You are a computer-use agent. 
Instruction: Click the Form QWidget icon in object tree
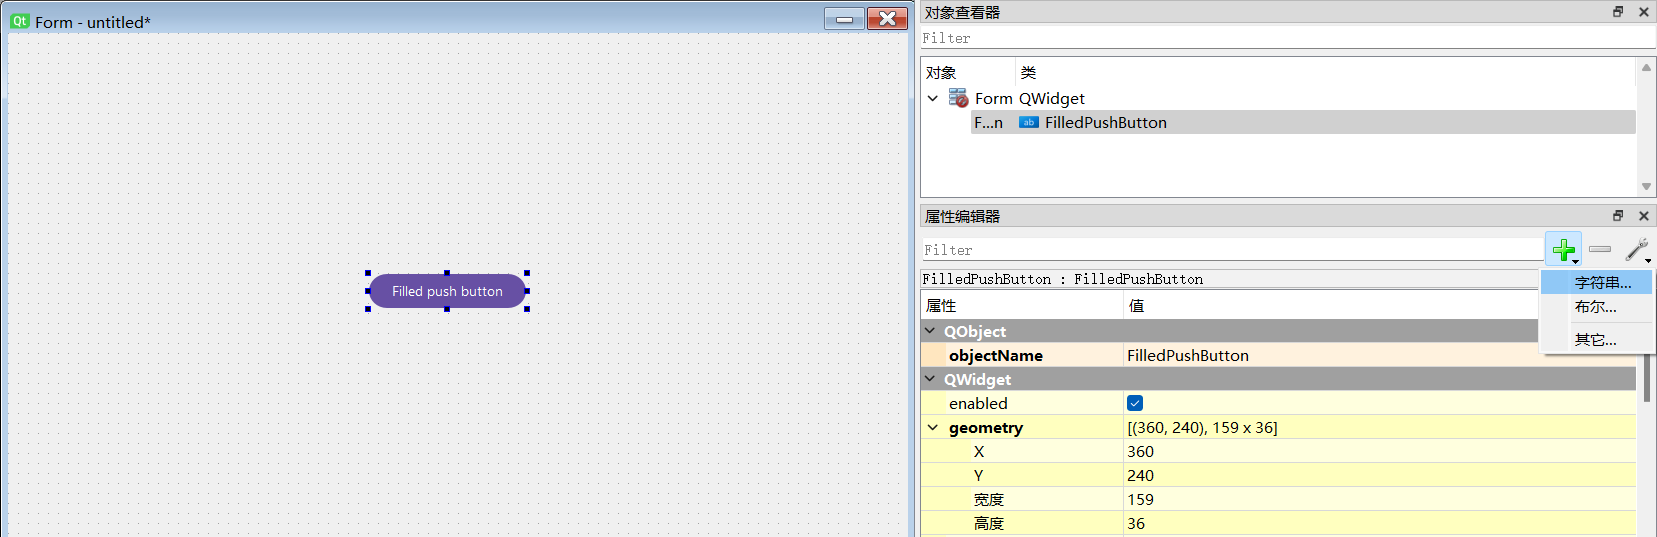click(958, 98)
